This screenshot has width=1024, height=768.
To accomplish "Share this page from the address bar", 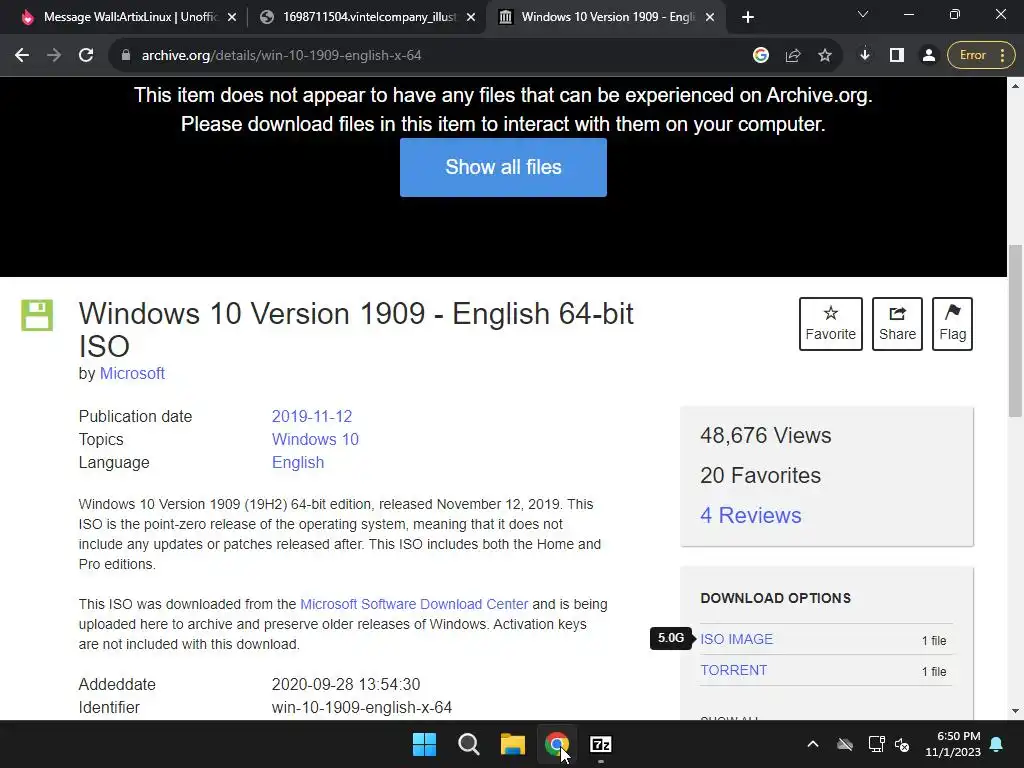I will (x=793, y=56).
